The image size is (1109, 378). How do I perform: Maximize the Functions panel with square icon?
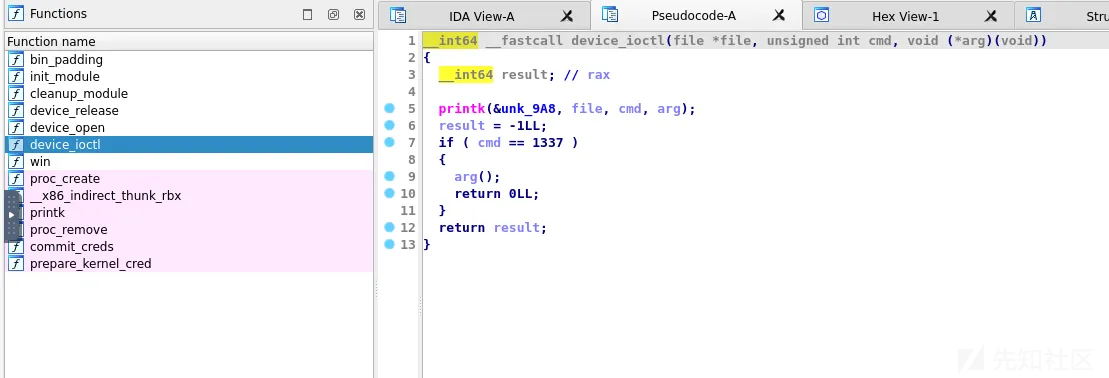coord(307,14)
